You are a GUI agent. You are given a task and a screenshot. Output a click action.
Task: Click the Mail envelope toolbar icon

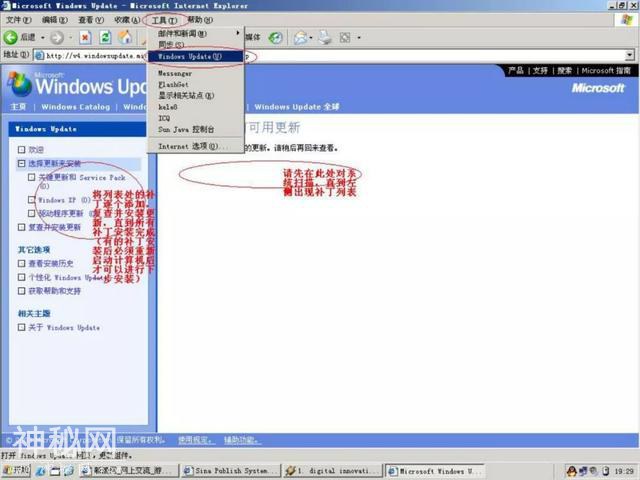(x=300, y=38)
